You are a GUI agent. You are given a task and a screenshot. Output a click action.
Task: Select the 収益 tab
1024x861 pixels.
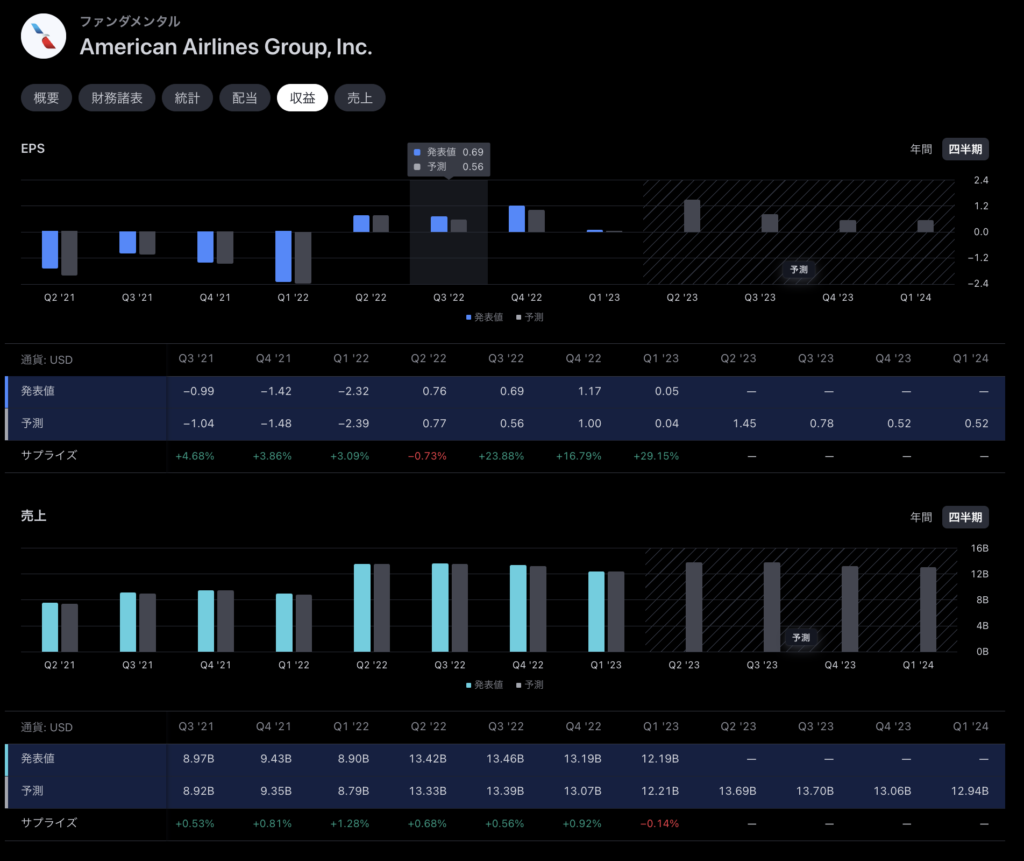pyautogui.click(x=302, y=98)
